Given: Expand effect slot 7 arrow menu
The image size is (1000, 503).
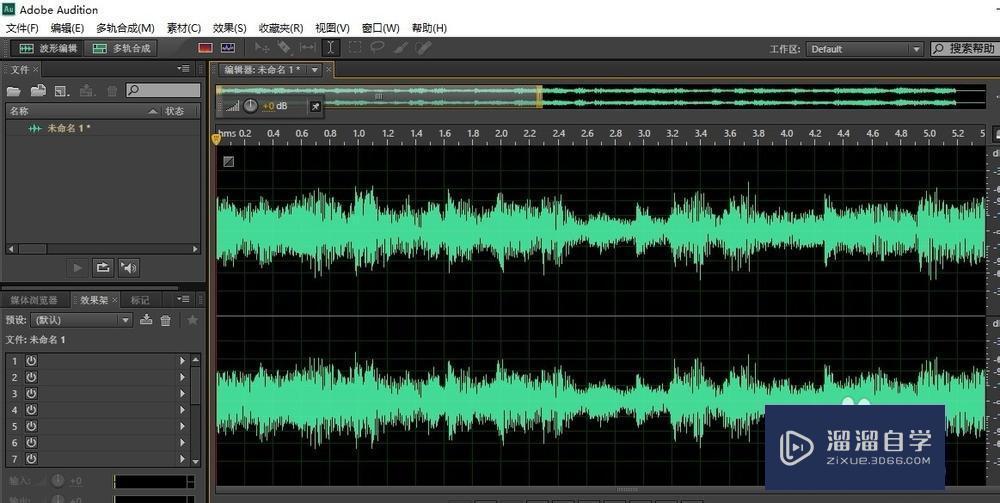Looking at the screenshot, I should click(182, 458).
